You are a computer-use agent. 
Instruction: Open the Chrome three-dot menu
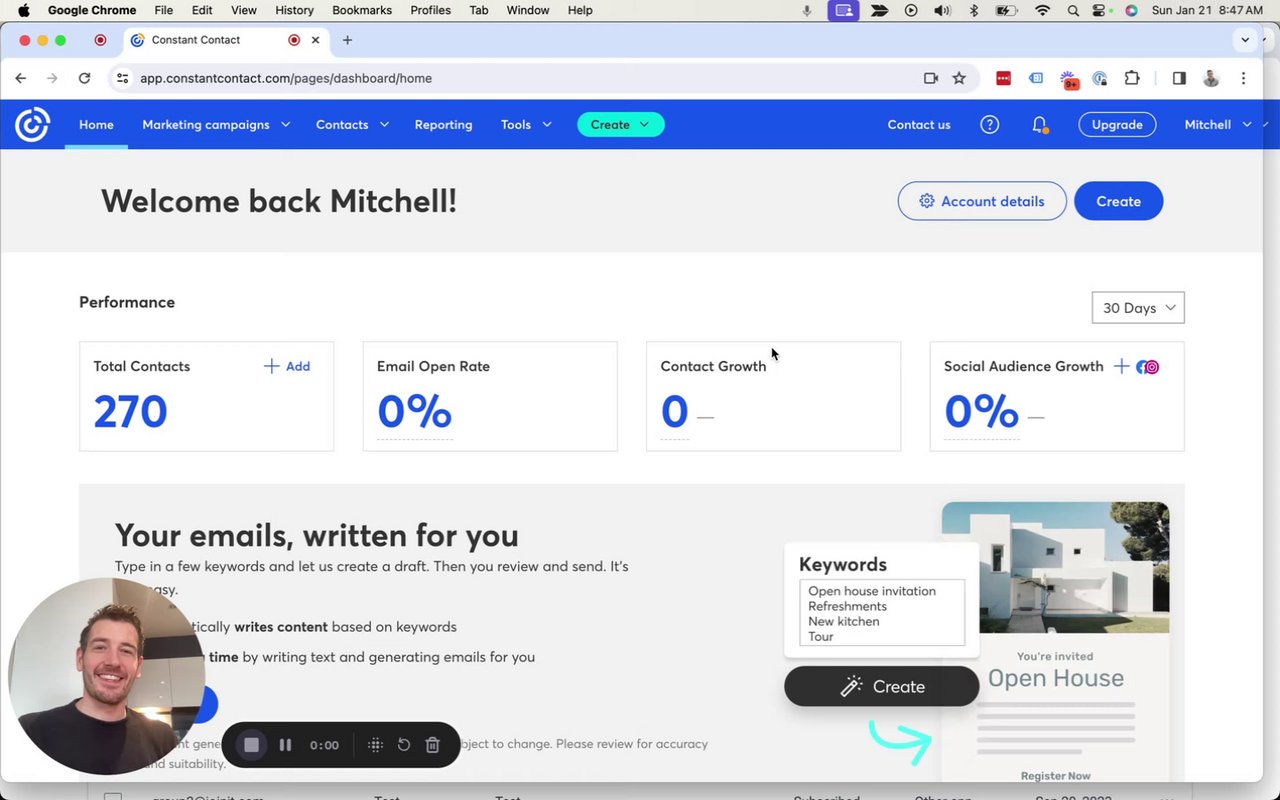(1243, 78)
